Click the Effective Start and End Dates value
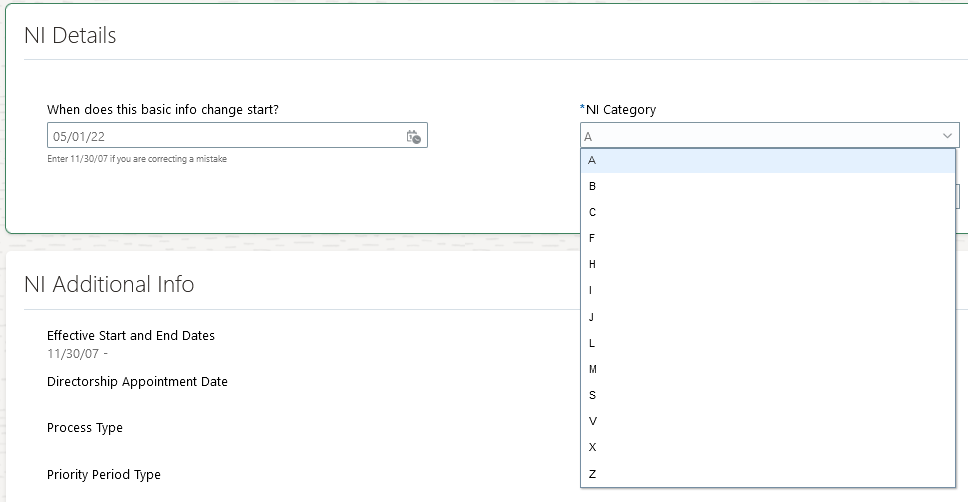The width and height of the screenshot is (968, 502). (77, 353)
